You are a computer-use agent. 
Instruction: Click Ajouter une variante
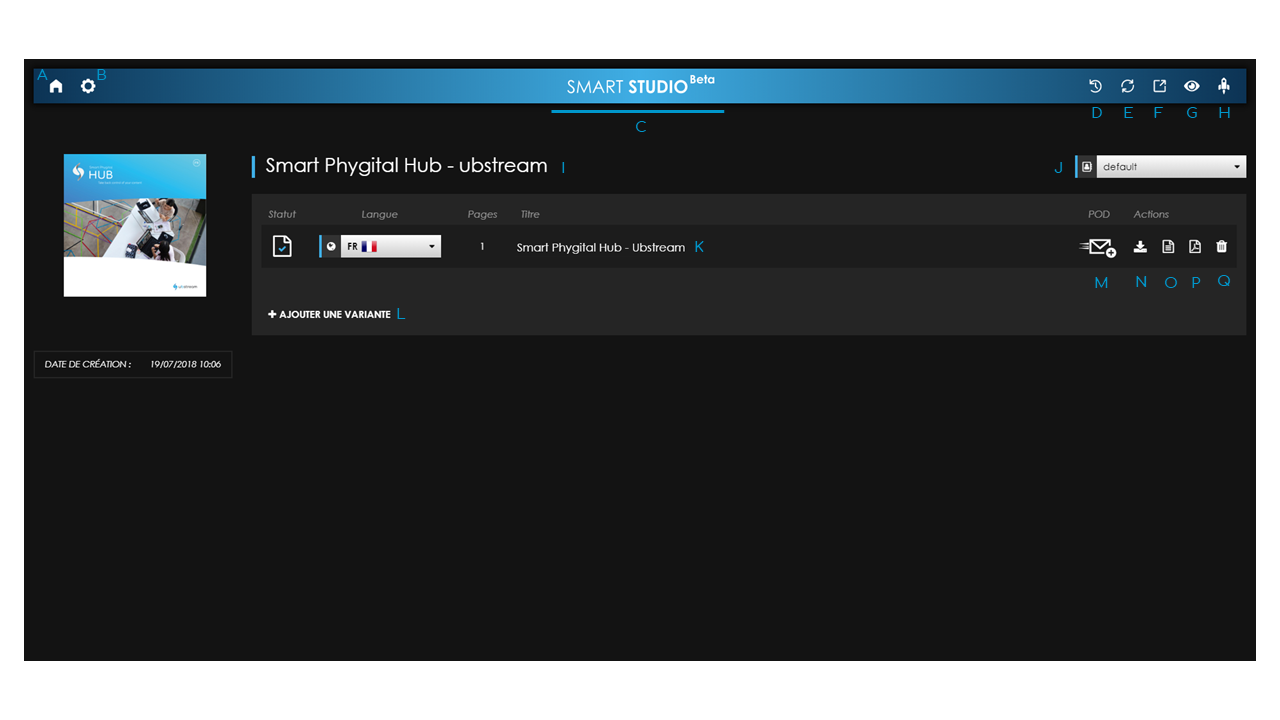[329, 314]
